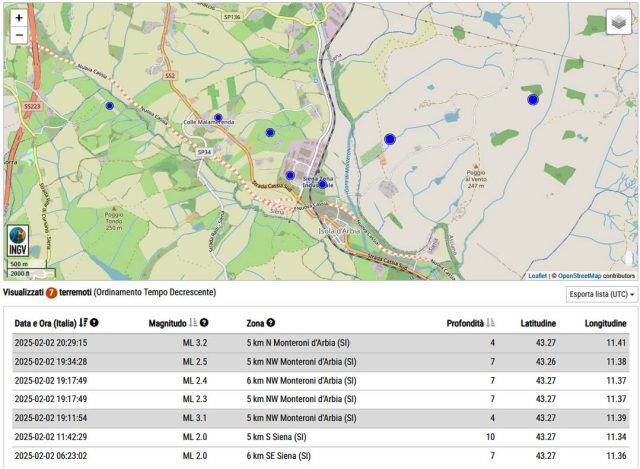Click depth value 10
The image size is (640, 469).
490,437
